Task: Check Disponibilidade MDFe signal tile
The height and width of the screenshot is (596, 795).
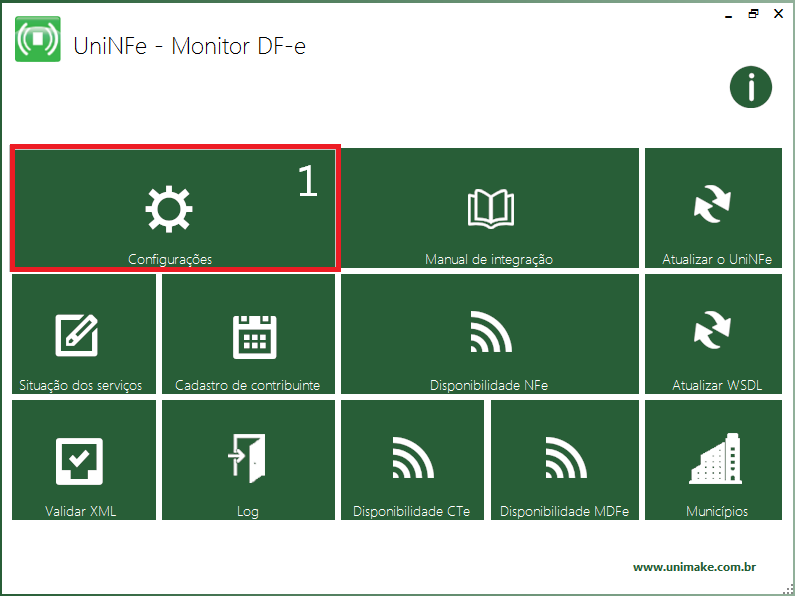Action: [565, 460]
